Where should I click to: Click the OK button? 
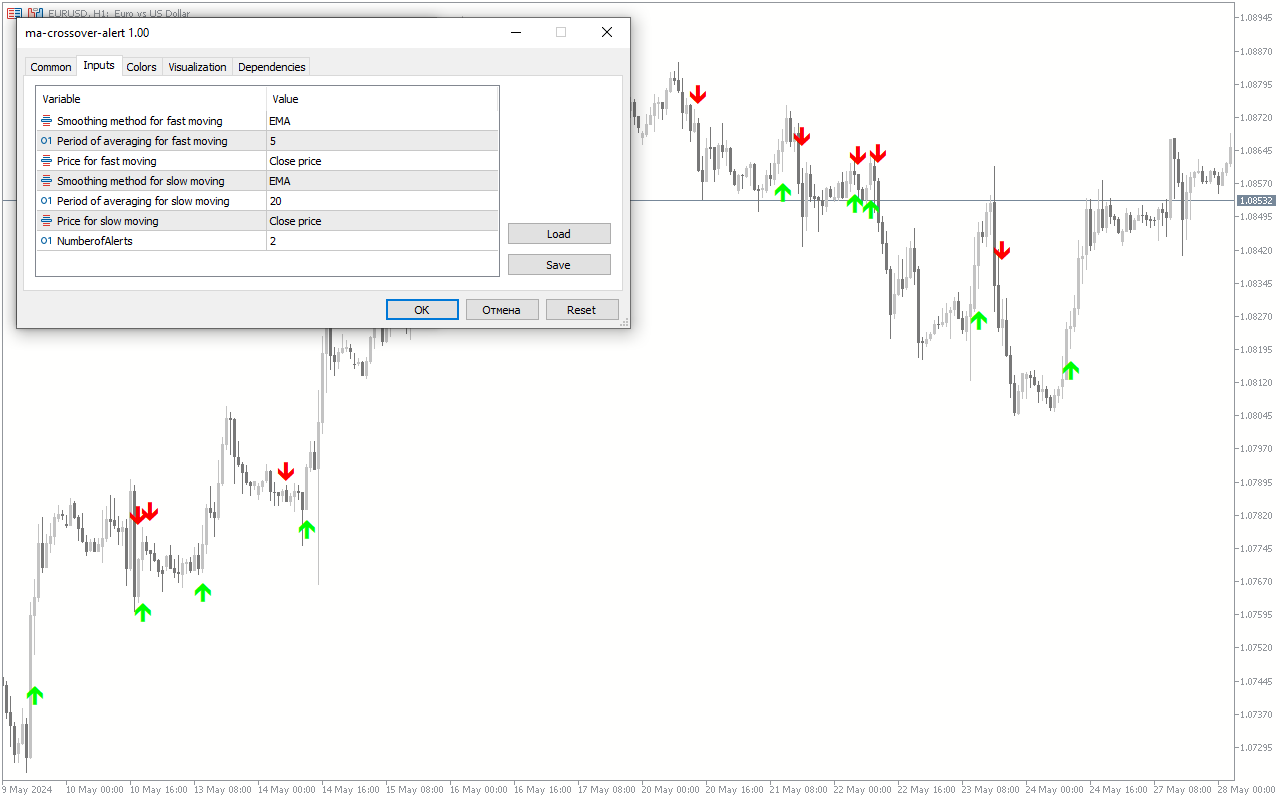tap(422, 310)
